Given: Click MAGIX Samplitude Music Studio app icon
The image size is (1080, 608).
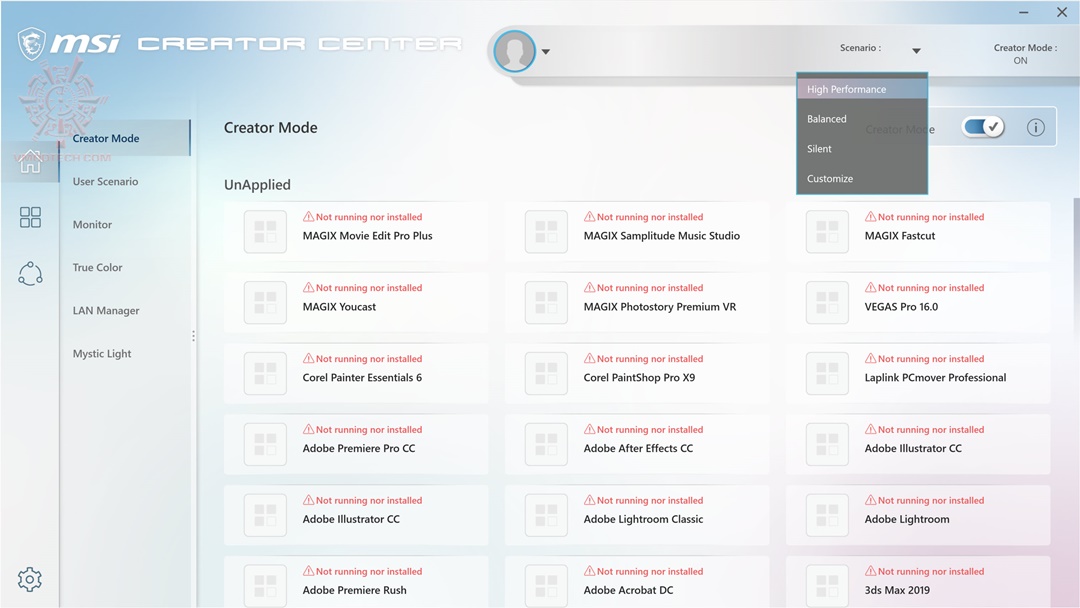Looking at the screenshot, I should coord(546,231).
